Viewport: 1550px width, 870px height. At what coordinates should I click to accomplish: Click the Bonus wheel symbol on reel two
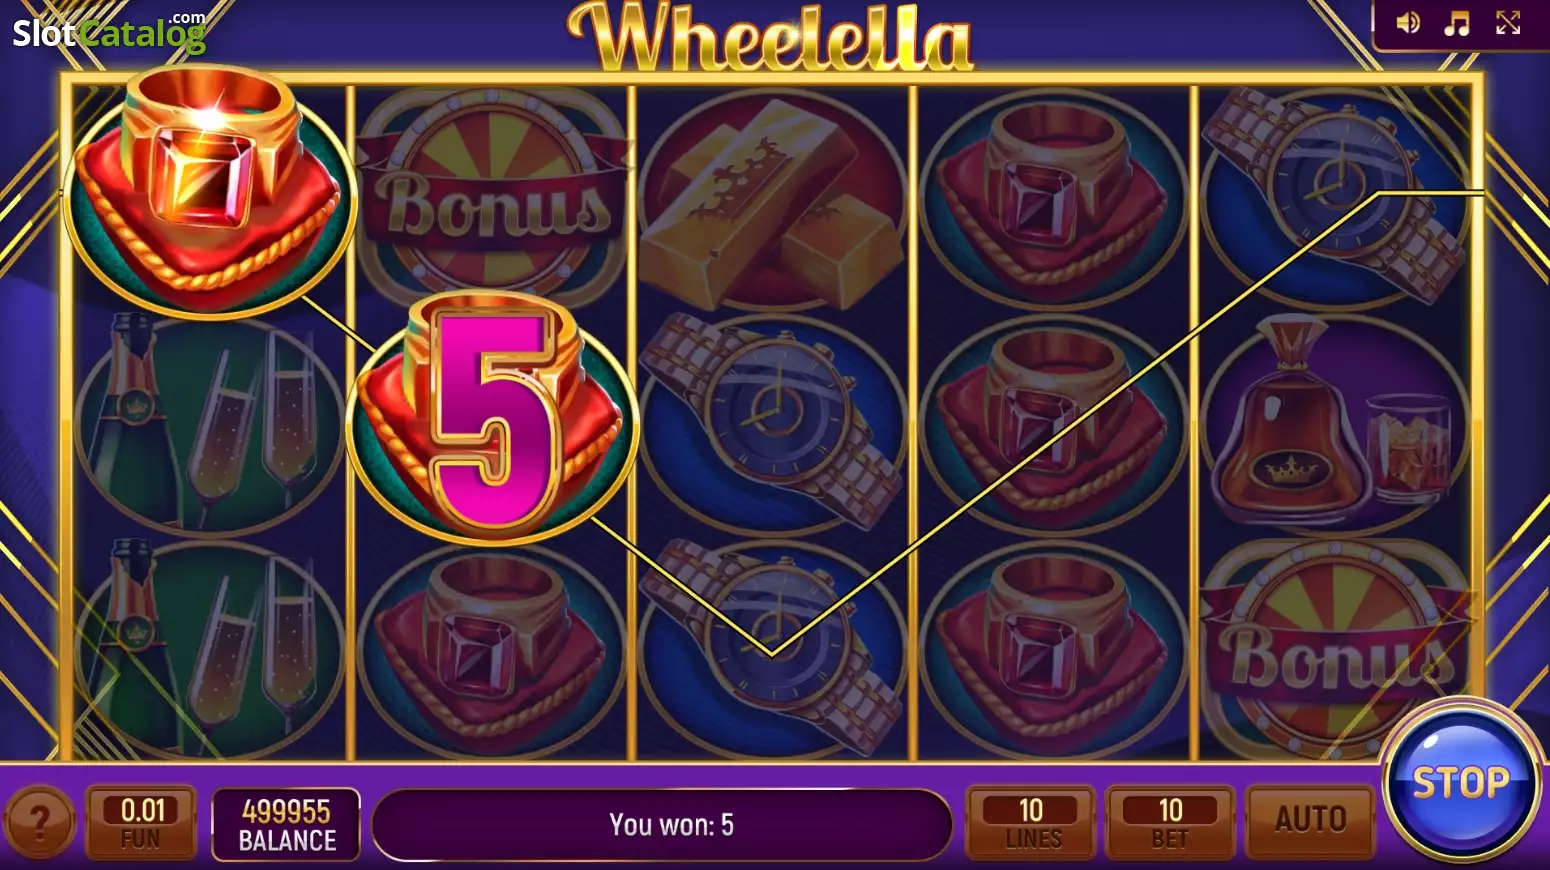click(491, 196)
